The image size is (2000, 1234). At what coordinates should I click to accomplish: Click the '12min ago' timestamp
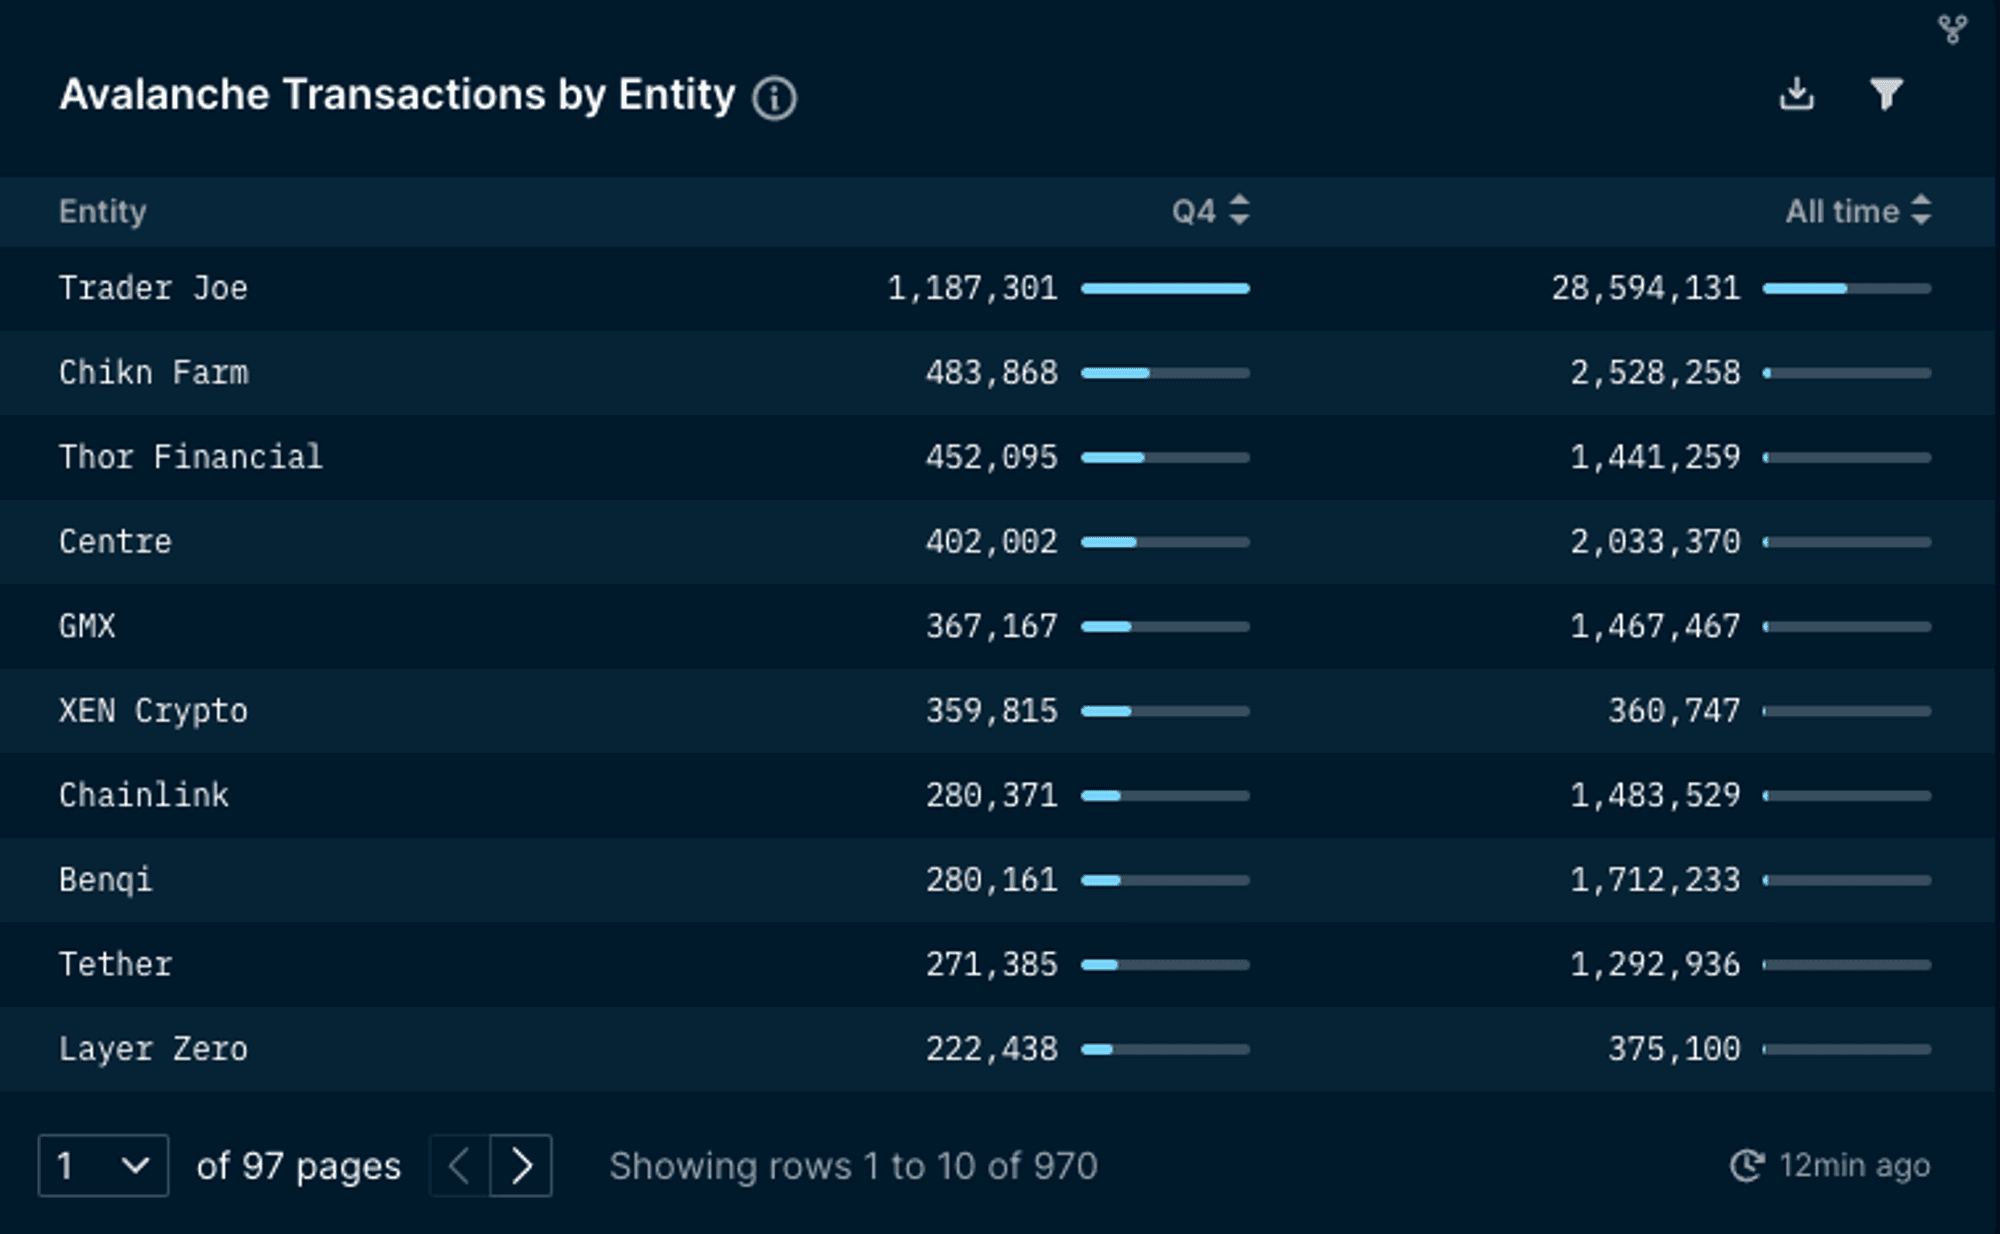click(x=1855, y=1166)
